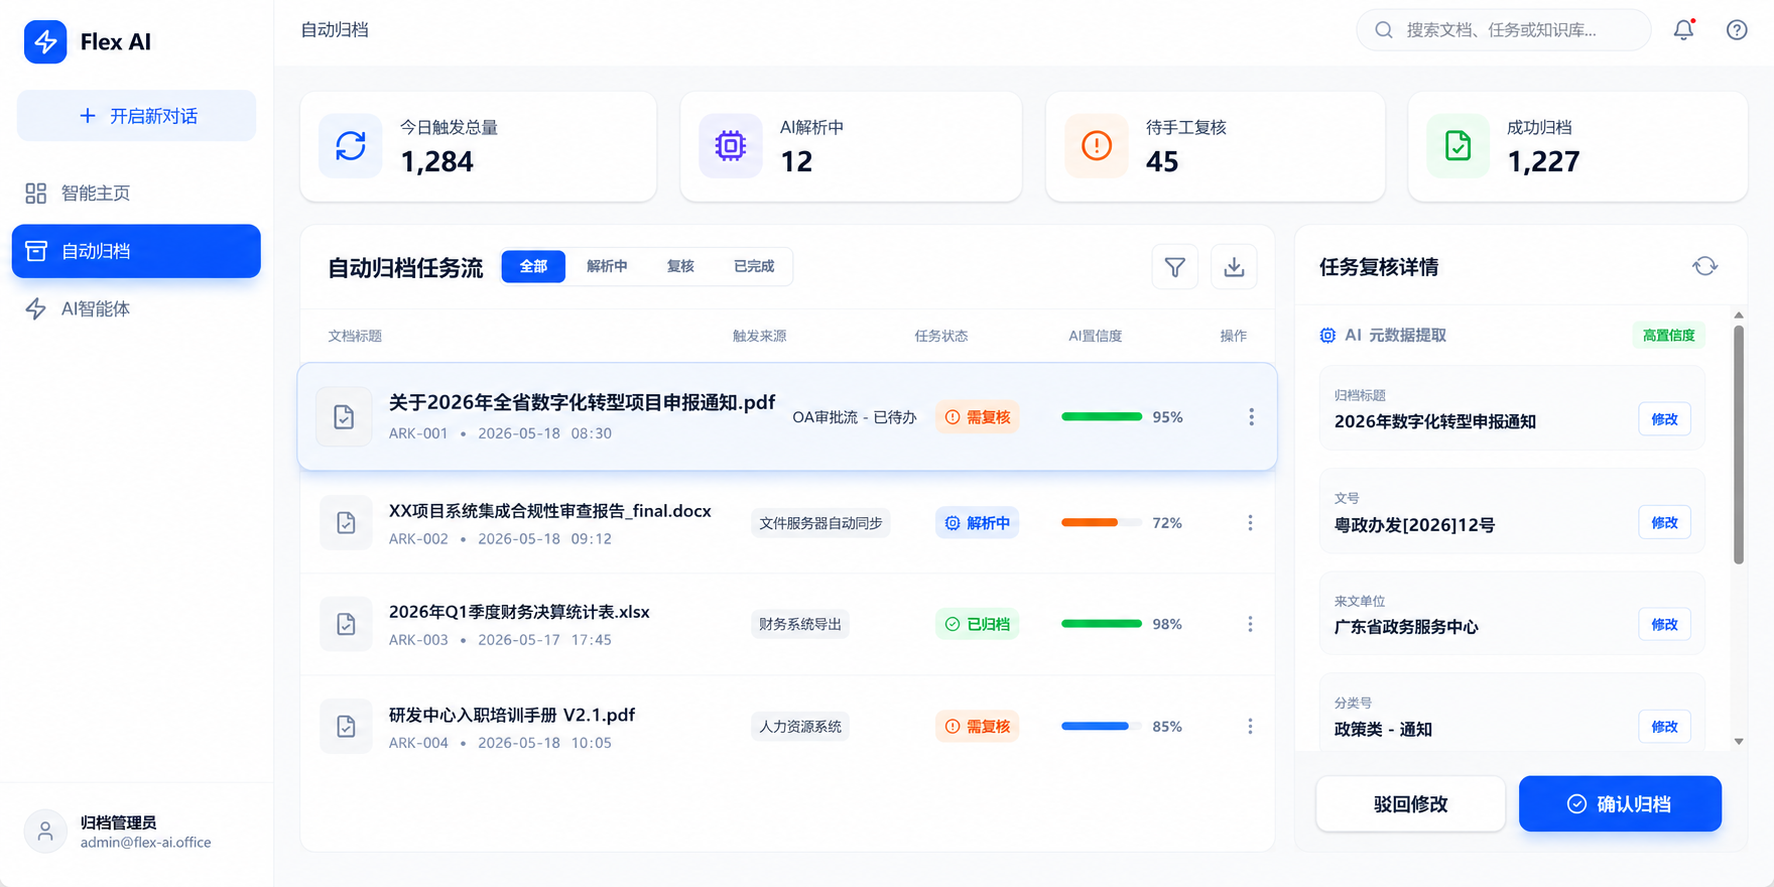
Task: Click file icon of XX项目系统集成 row
Action: click(x=346, y=523)
